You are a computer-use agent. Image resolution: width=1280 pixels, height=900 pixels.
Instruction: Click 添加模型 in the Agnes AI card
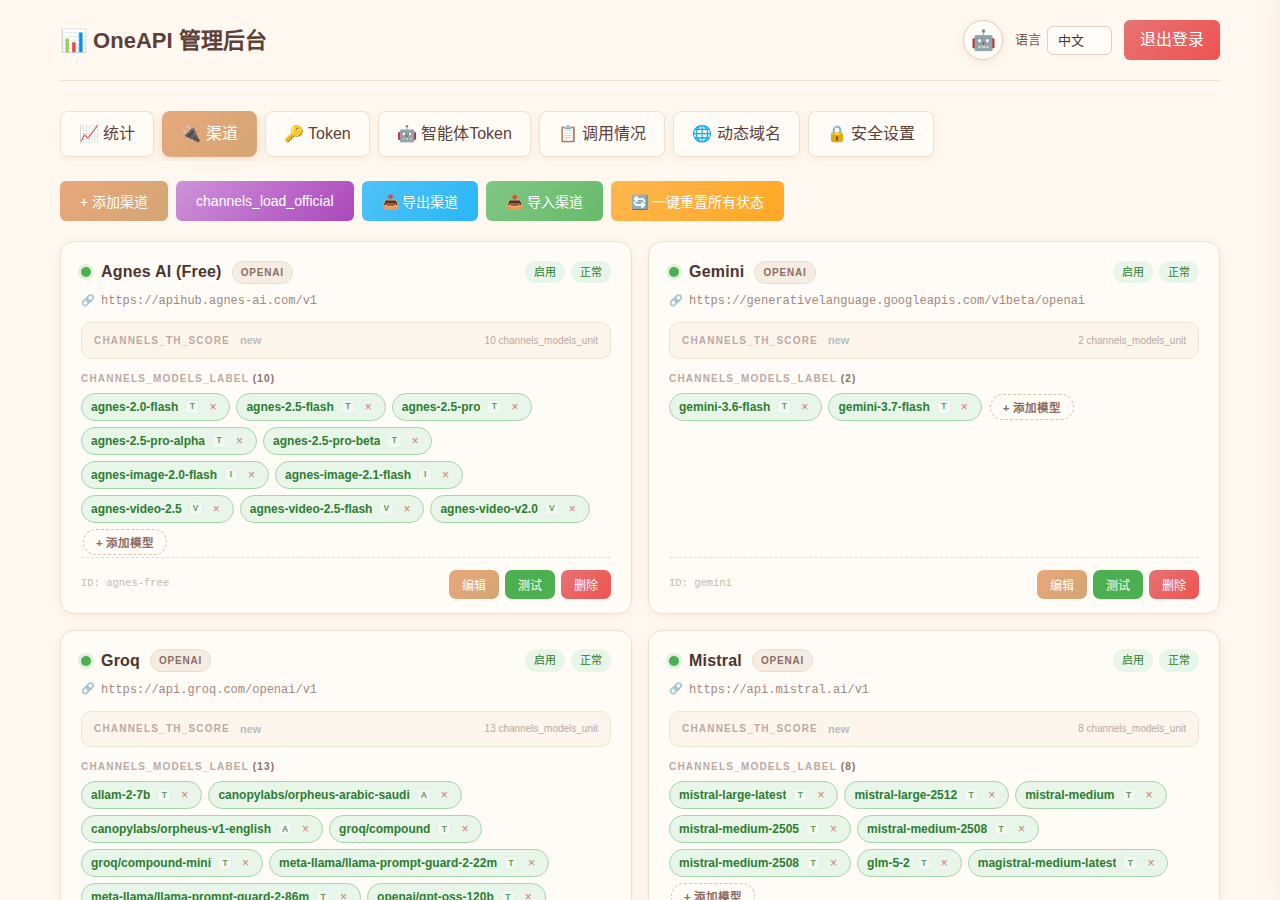tap(125, 543)
